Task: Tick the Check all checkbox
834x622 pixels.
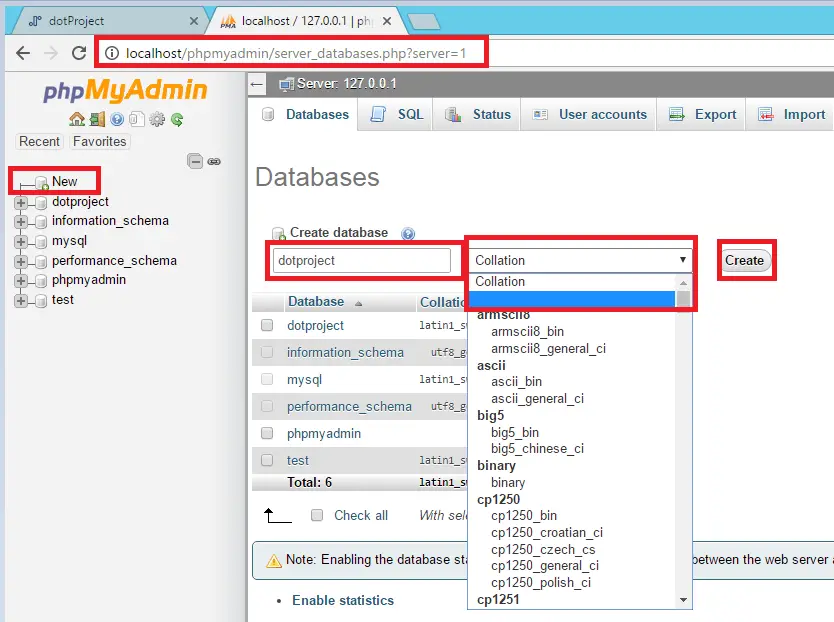Action: (x=317, y=515)
